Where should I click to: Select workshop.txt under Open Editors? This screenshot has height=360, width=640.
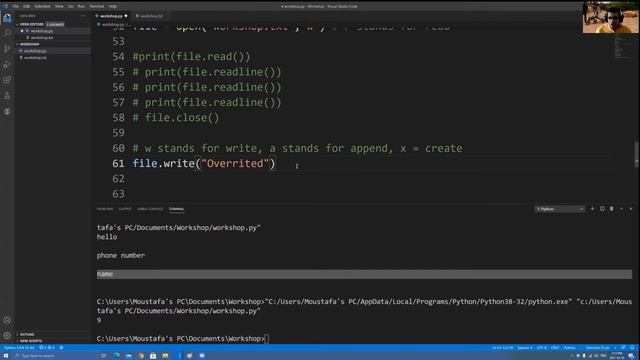pos(53,38)
